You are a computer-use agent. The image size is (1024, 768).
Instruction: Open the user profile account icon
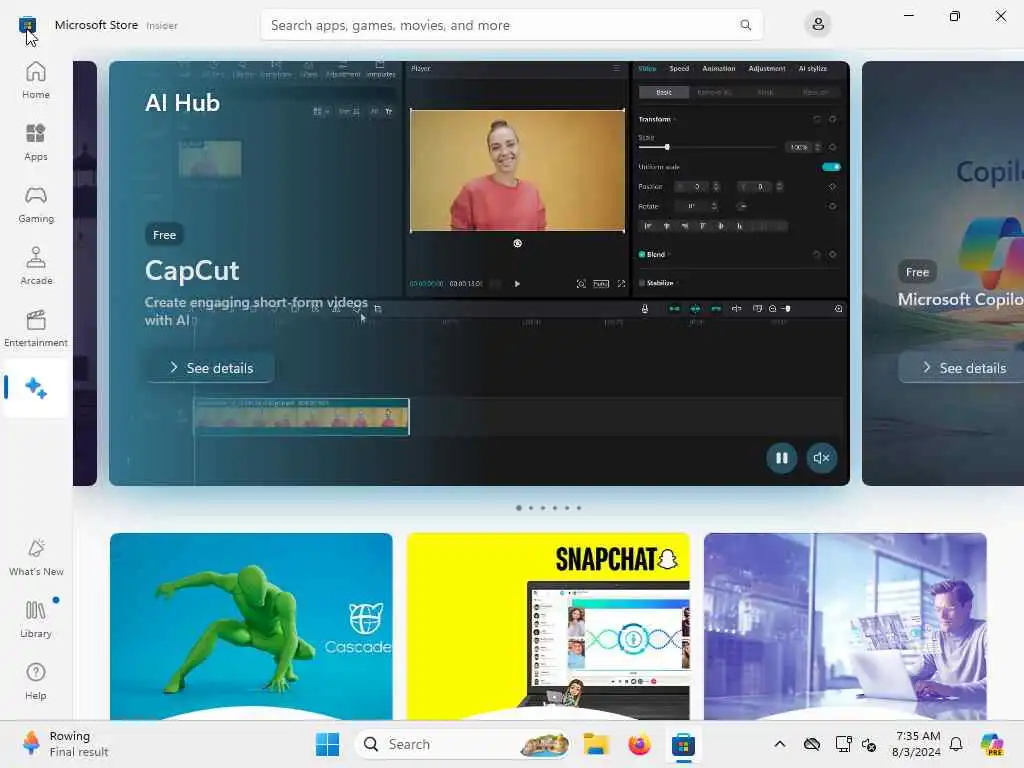point(818,25)
